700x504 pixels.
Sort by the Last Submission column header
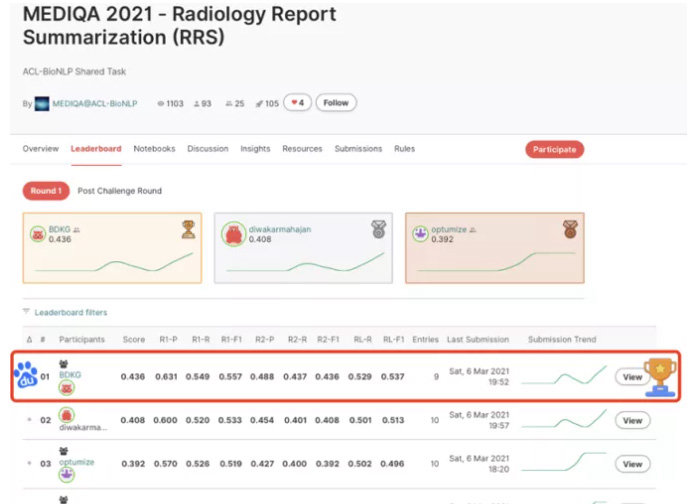pos(477,339)
